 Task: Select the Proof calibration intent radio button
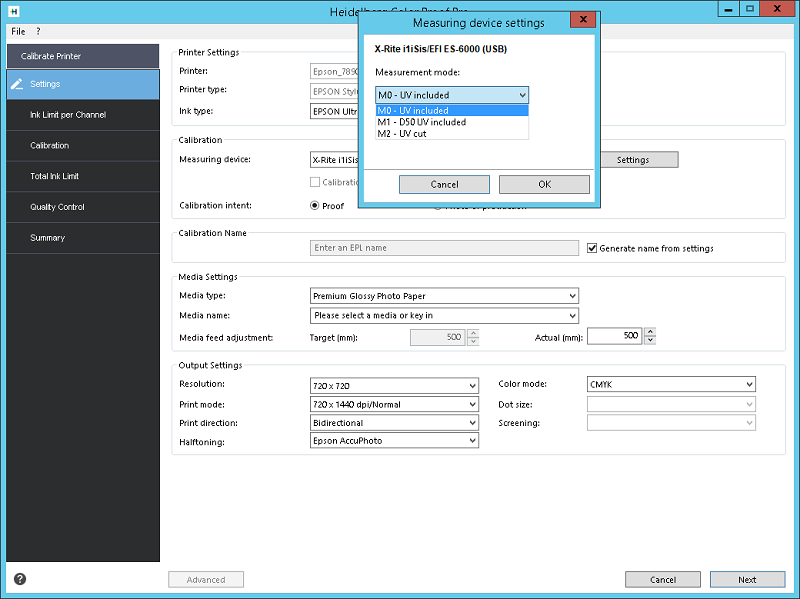click(315, 205)
